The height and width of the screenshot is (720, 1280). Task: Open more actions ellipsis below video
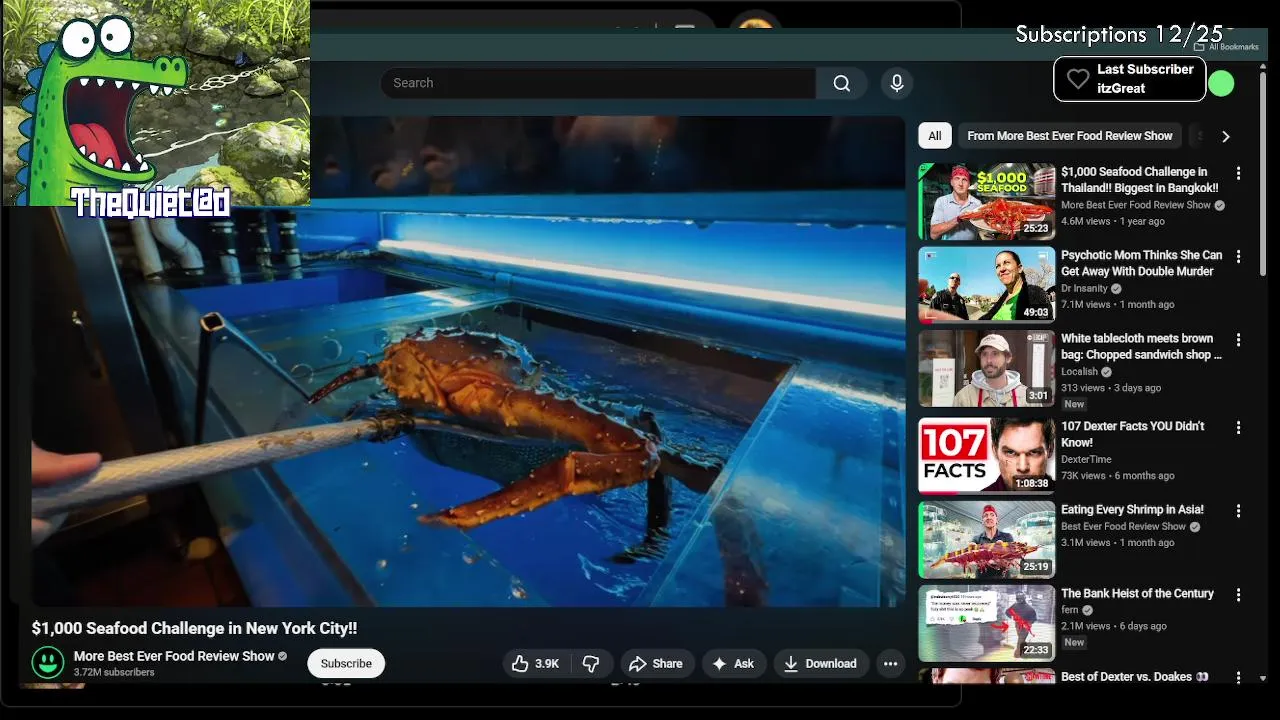coord(890,663)
